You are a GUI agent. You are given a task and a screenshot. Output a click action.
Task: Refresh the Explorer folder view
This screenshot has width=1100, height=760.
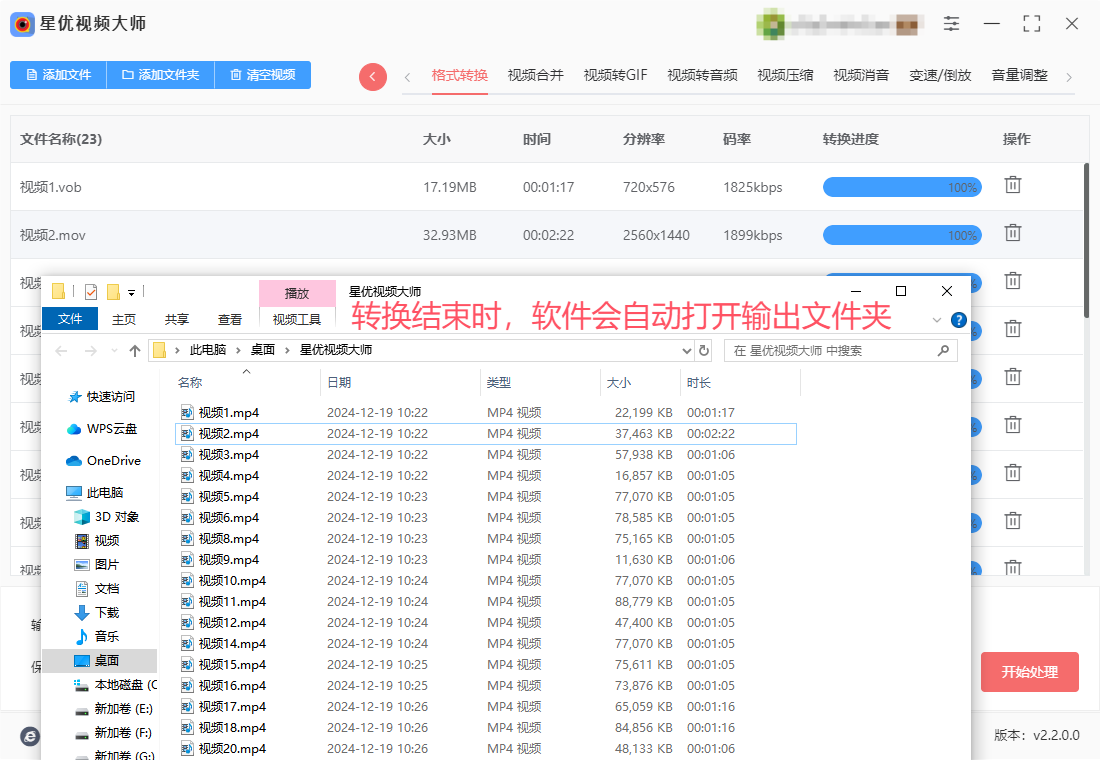coord(704,350)
